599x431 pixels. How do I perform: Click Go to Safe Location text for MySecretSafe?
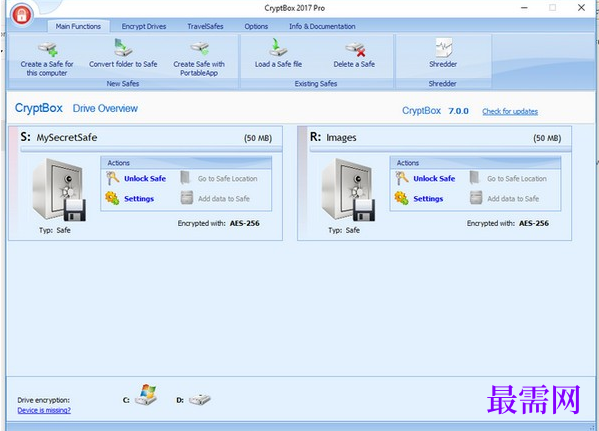point(227,178)
